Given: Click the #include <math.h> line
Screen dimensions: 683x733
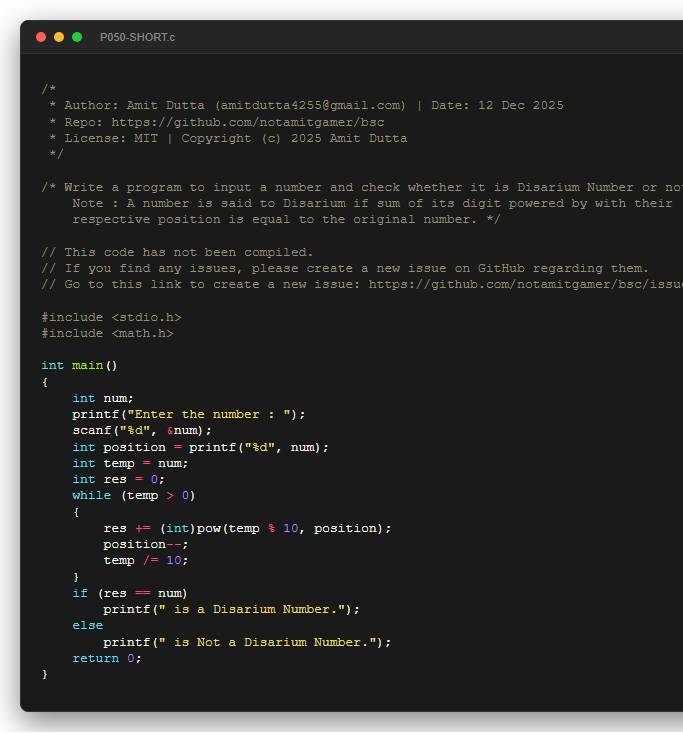Looking at the screenshot, I should pyautogui.click(x=108, y=333).
